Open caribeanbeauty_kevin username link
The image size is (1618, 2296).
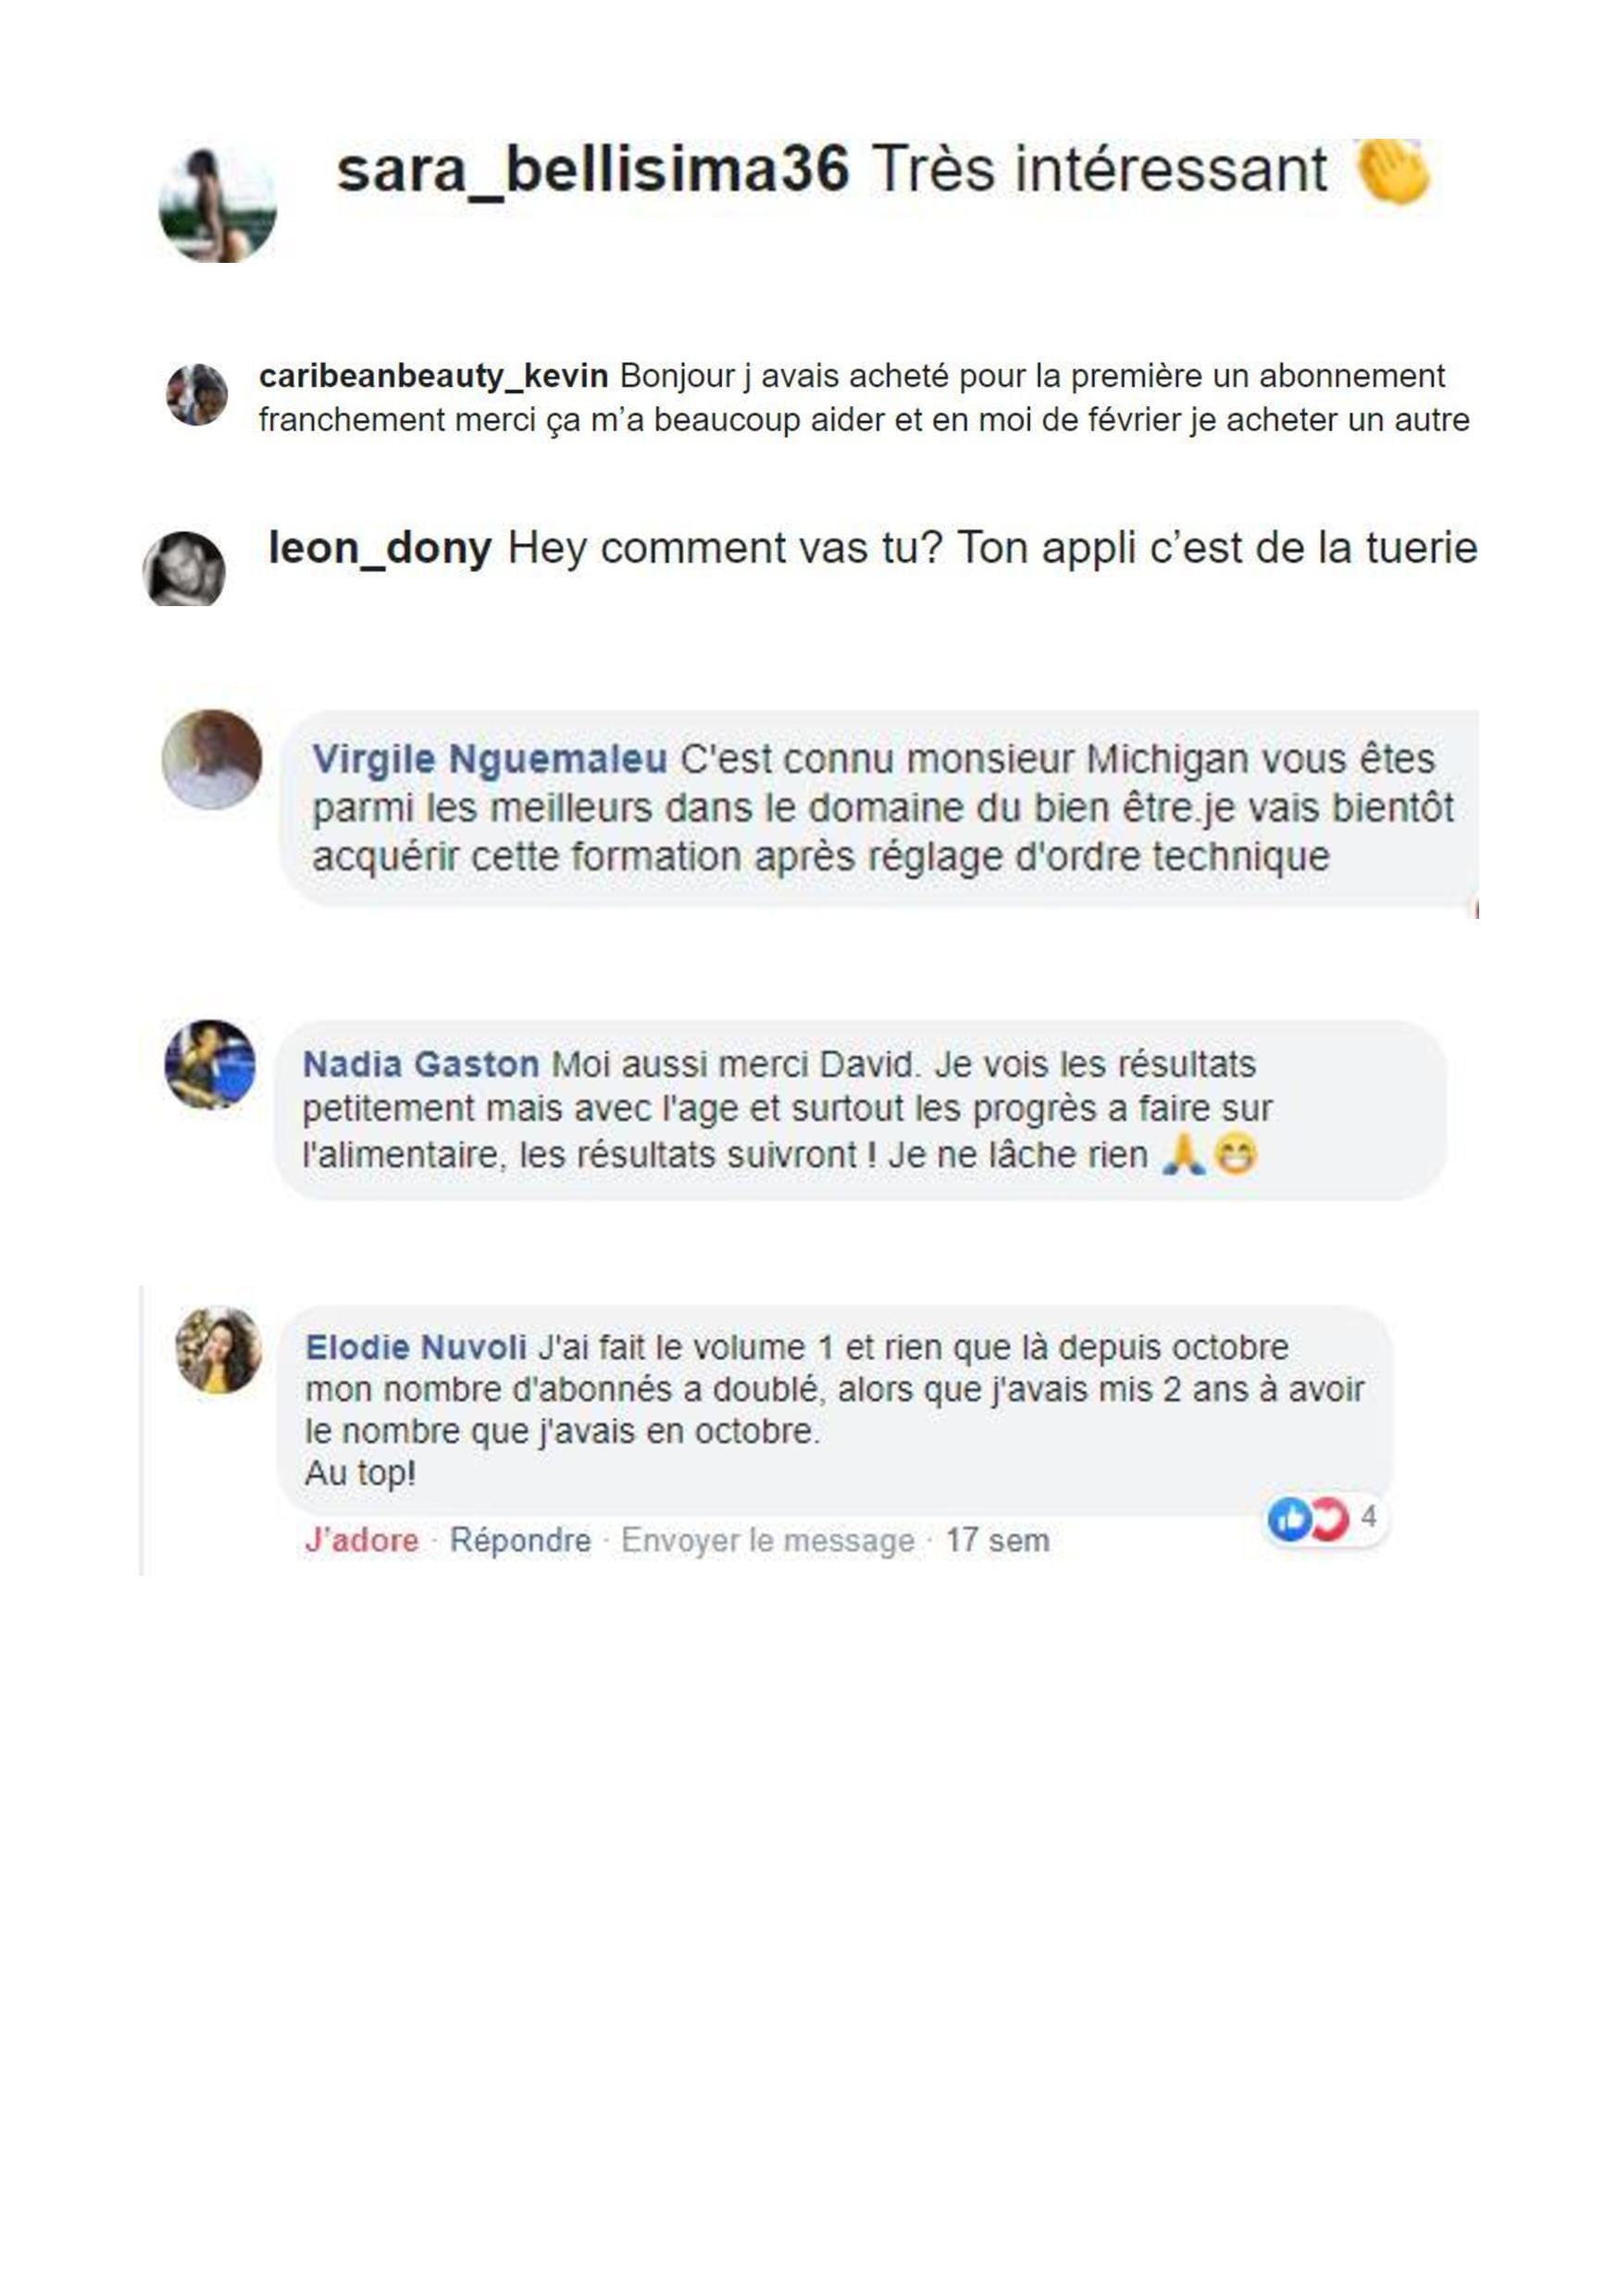(433, 376)
